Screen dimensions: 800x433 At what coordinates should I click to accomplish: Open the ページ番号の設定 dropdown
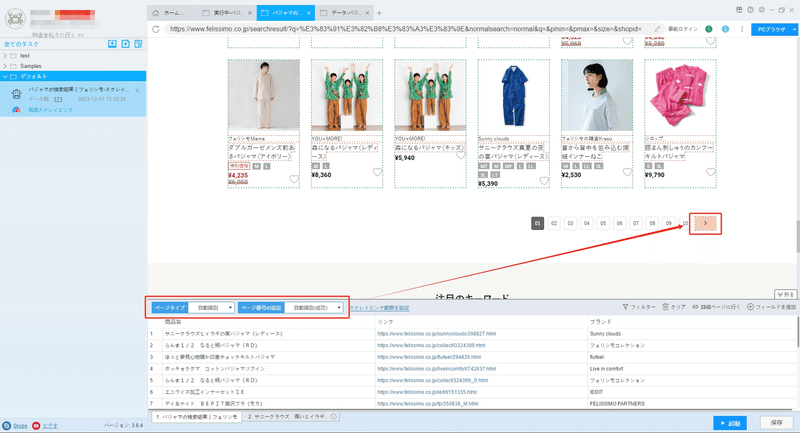(313, 308)
